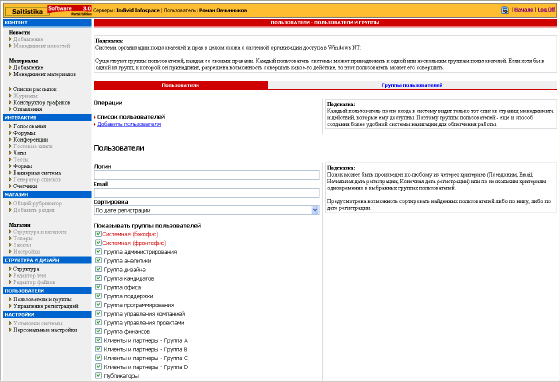Click Установки системы in the sidebar
The height and width of the screenshot is (382, 560).
38,323
